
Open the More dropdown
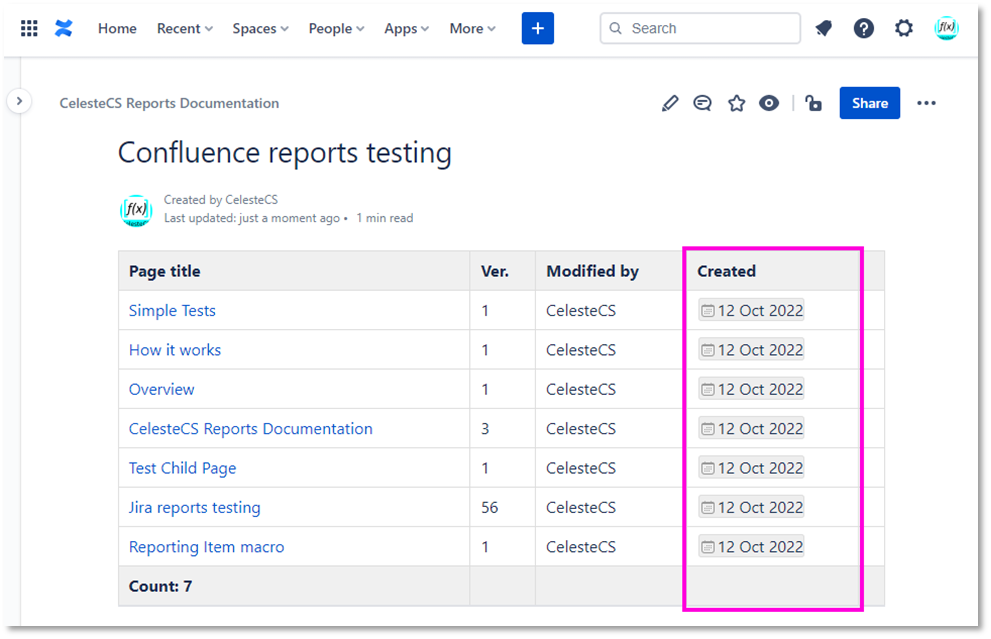(472, 28)
